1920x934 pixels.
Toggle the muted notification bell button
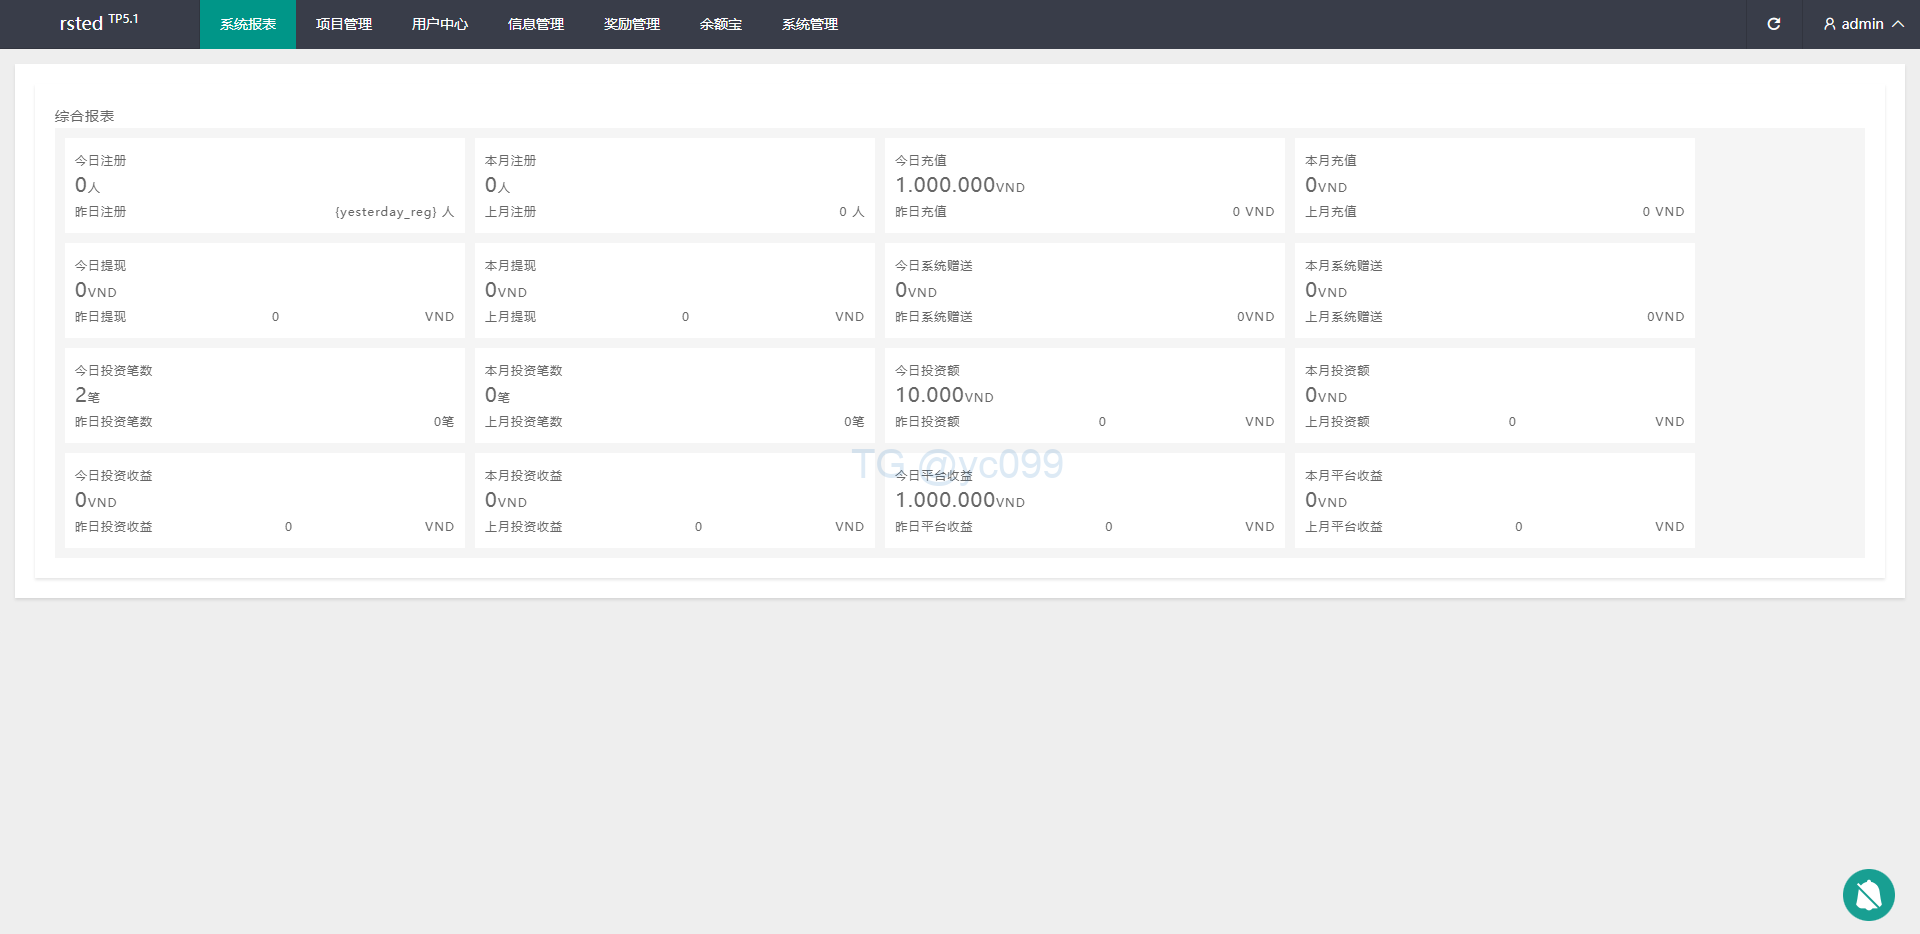[1868, 895]
